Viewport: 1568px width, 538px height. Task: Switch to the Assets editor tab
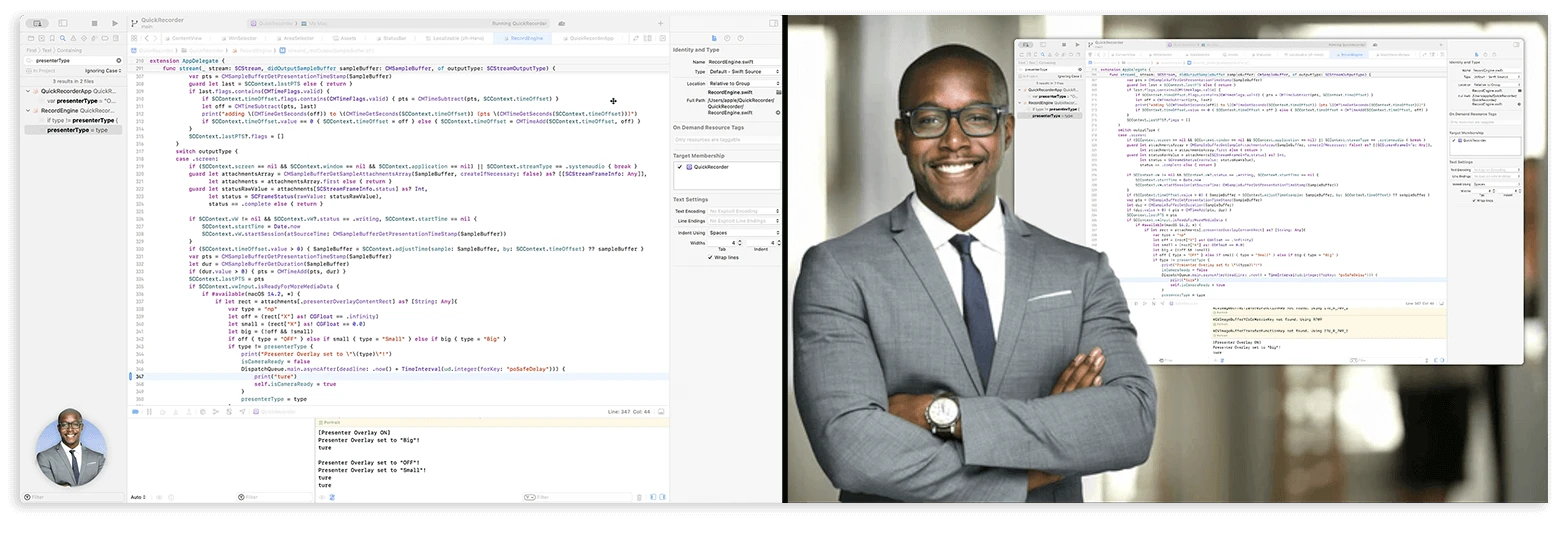click(x=343, y=38)
